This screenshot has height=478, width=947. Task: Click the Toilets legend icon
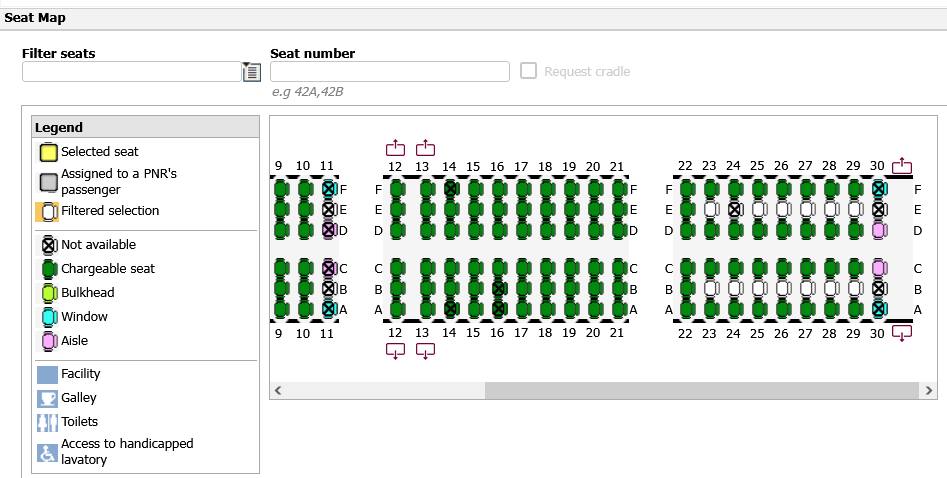(x=47, y=422)
